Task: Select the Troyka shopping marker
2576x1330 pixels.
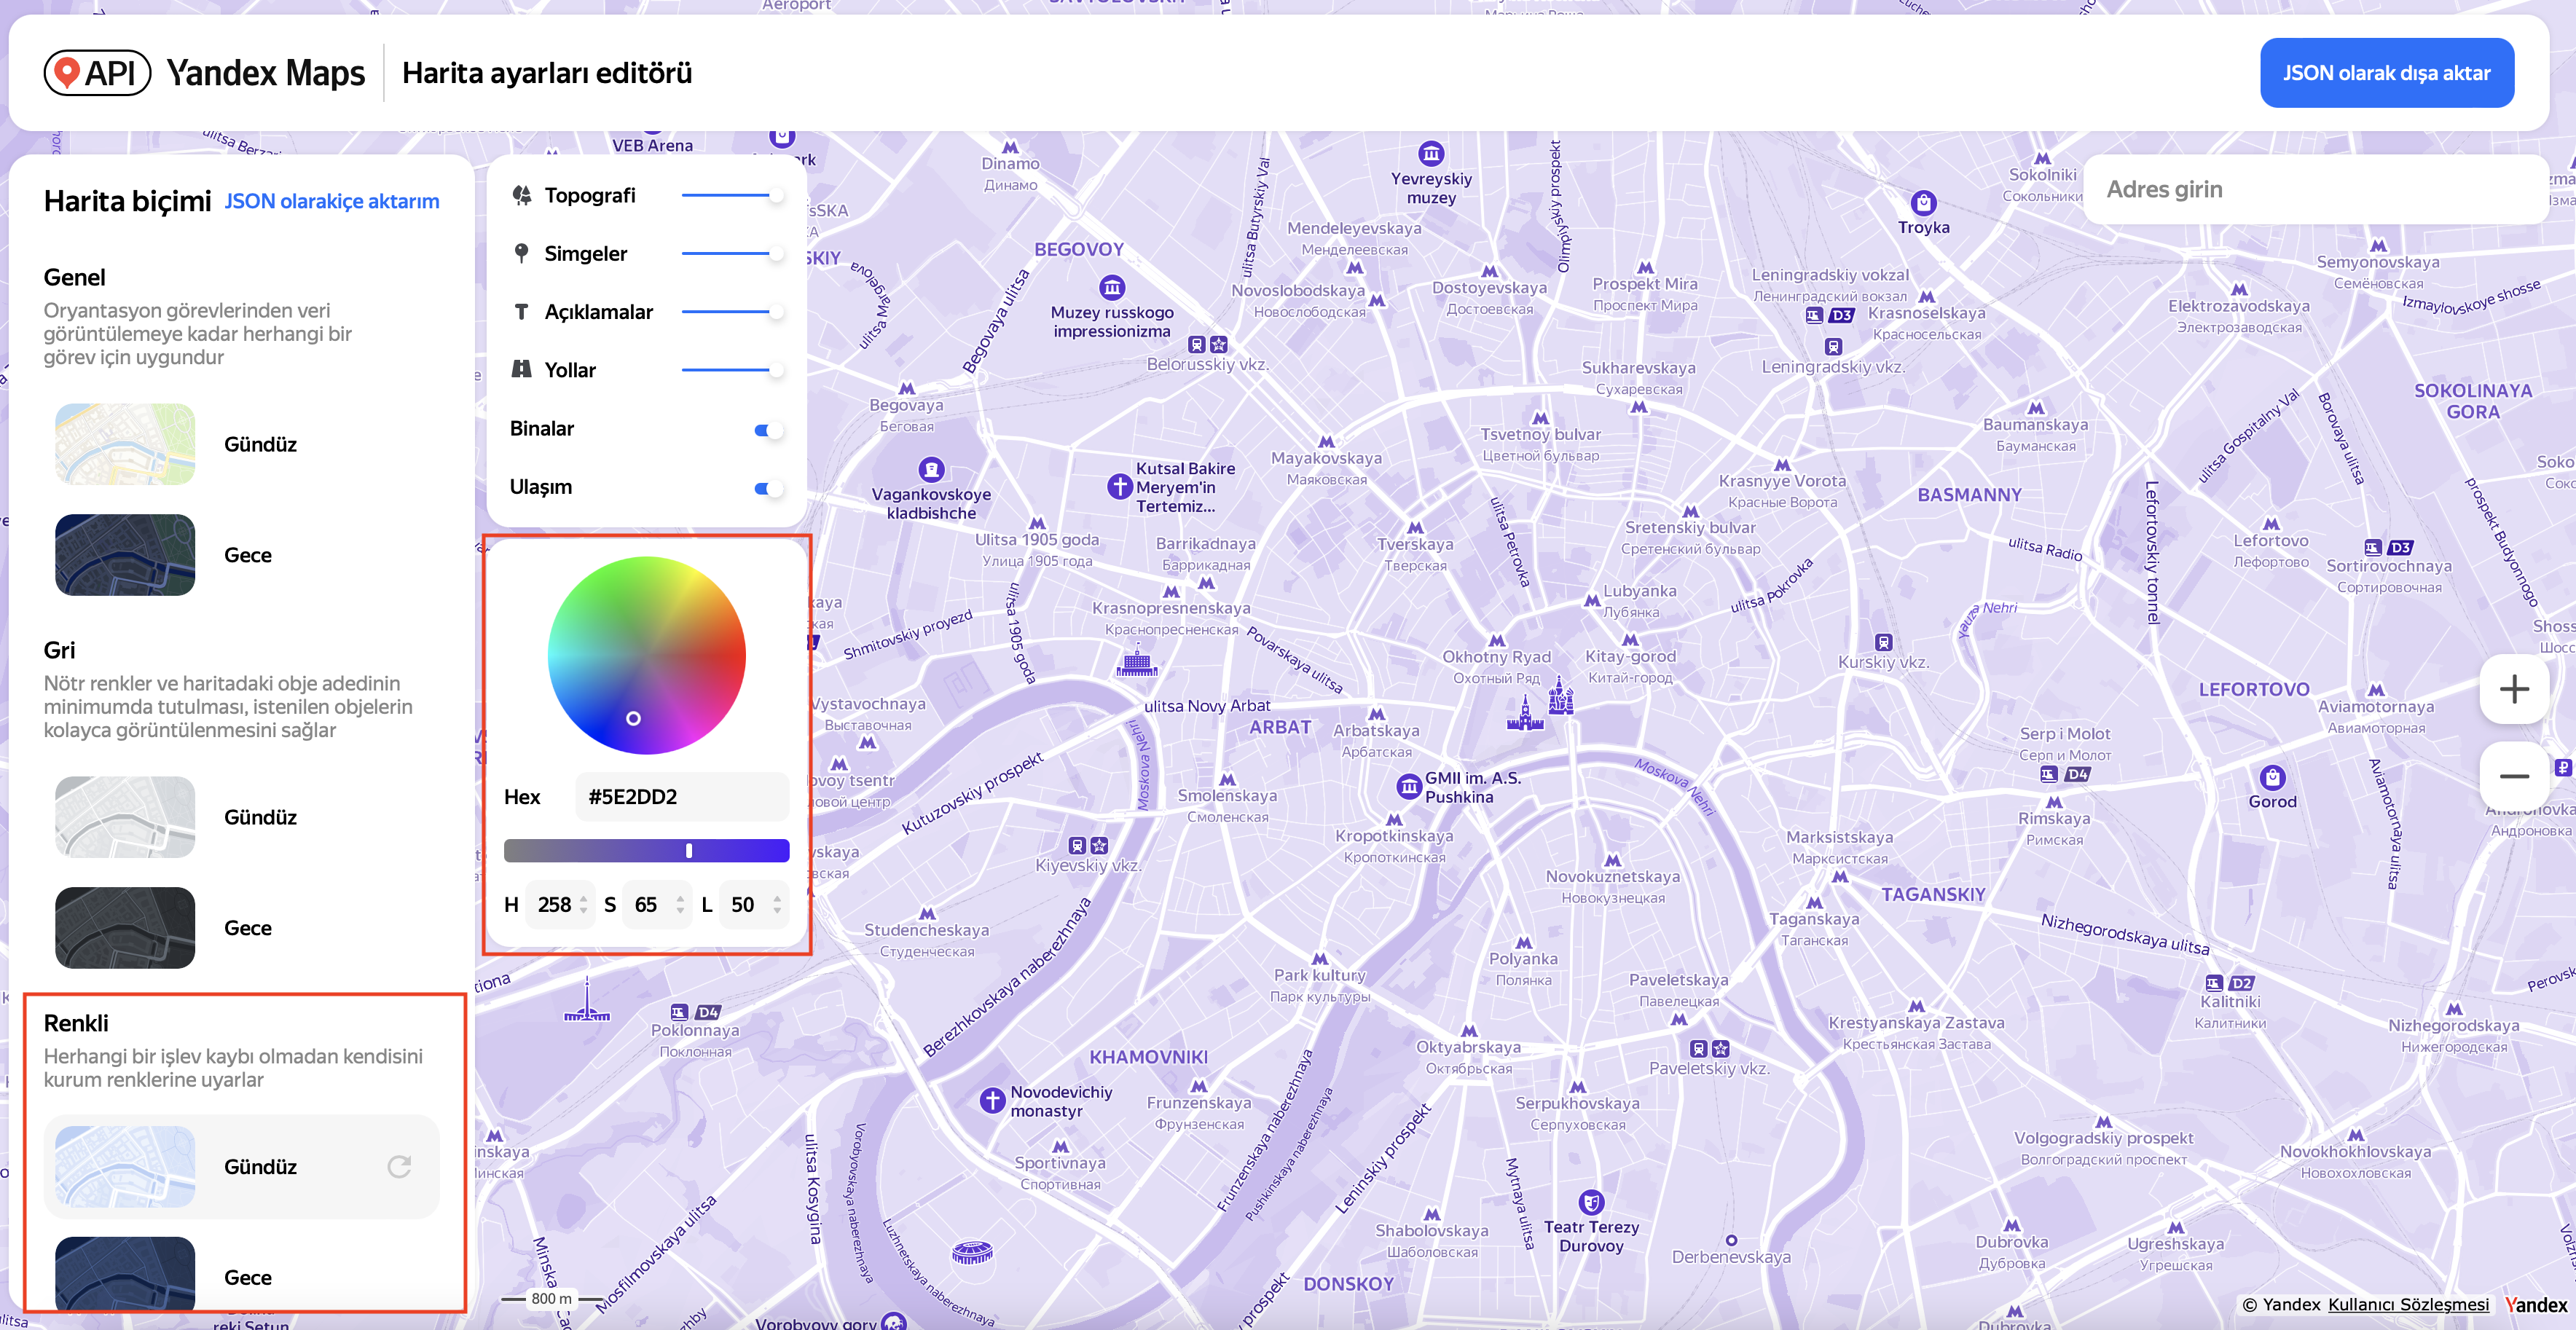Action: click(1923, 203)
